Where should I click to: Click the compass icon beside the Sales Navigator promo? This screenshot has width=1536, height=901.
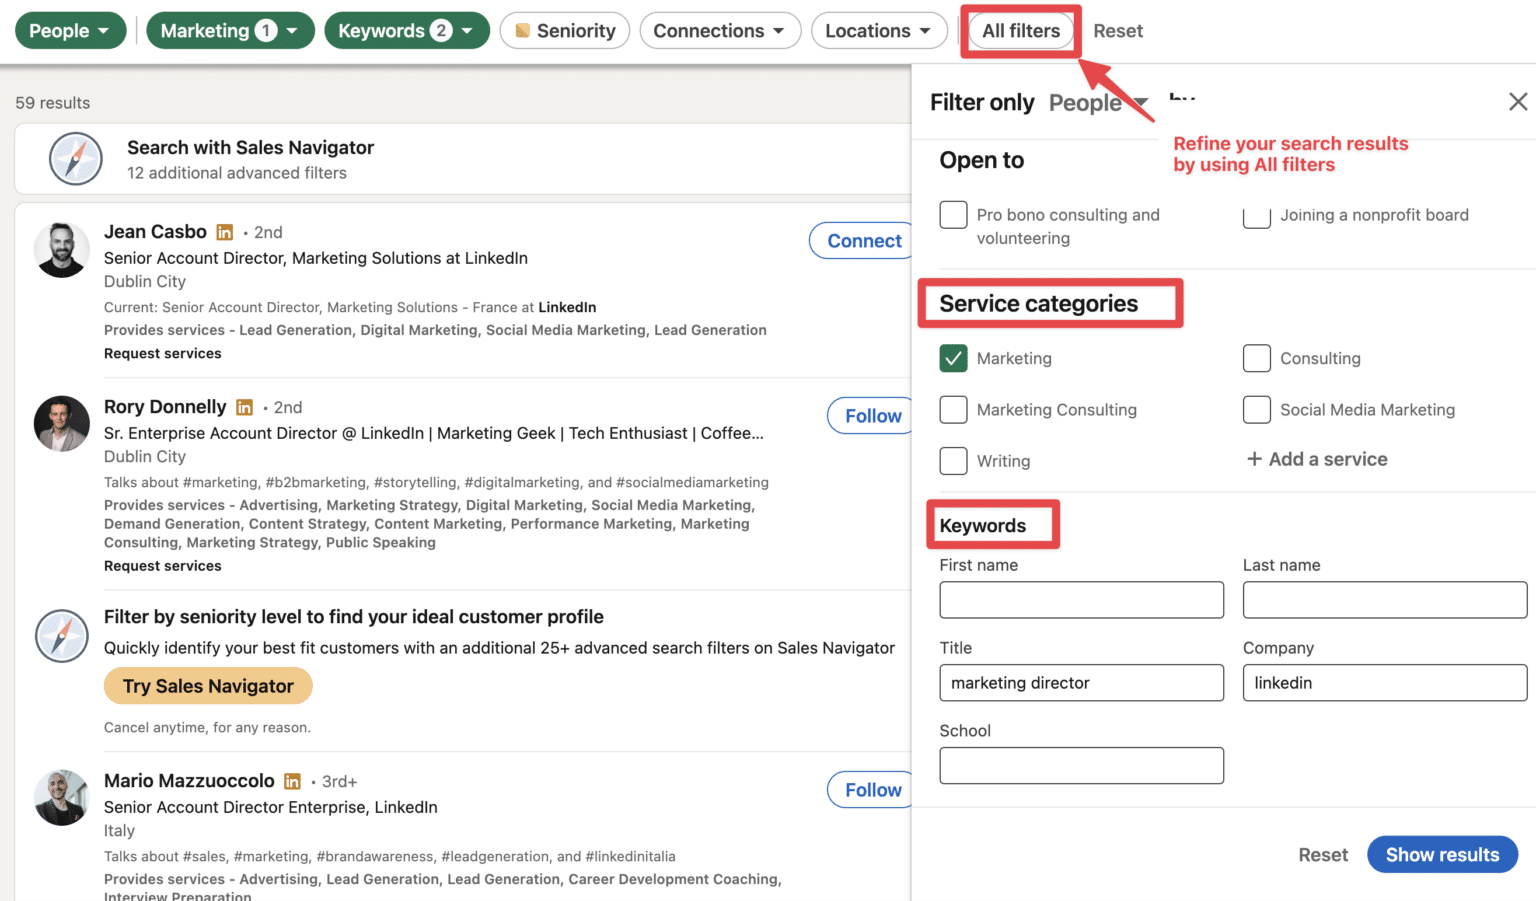61,636
